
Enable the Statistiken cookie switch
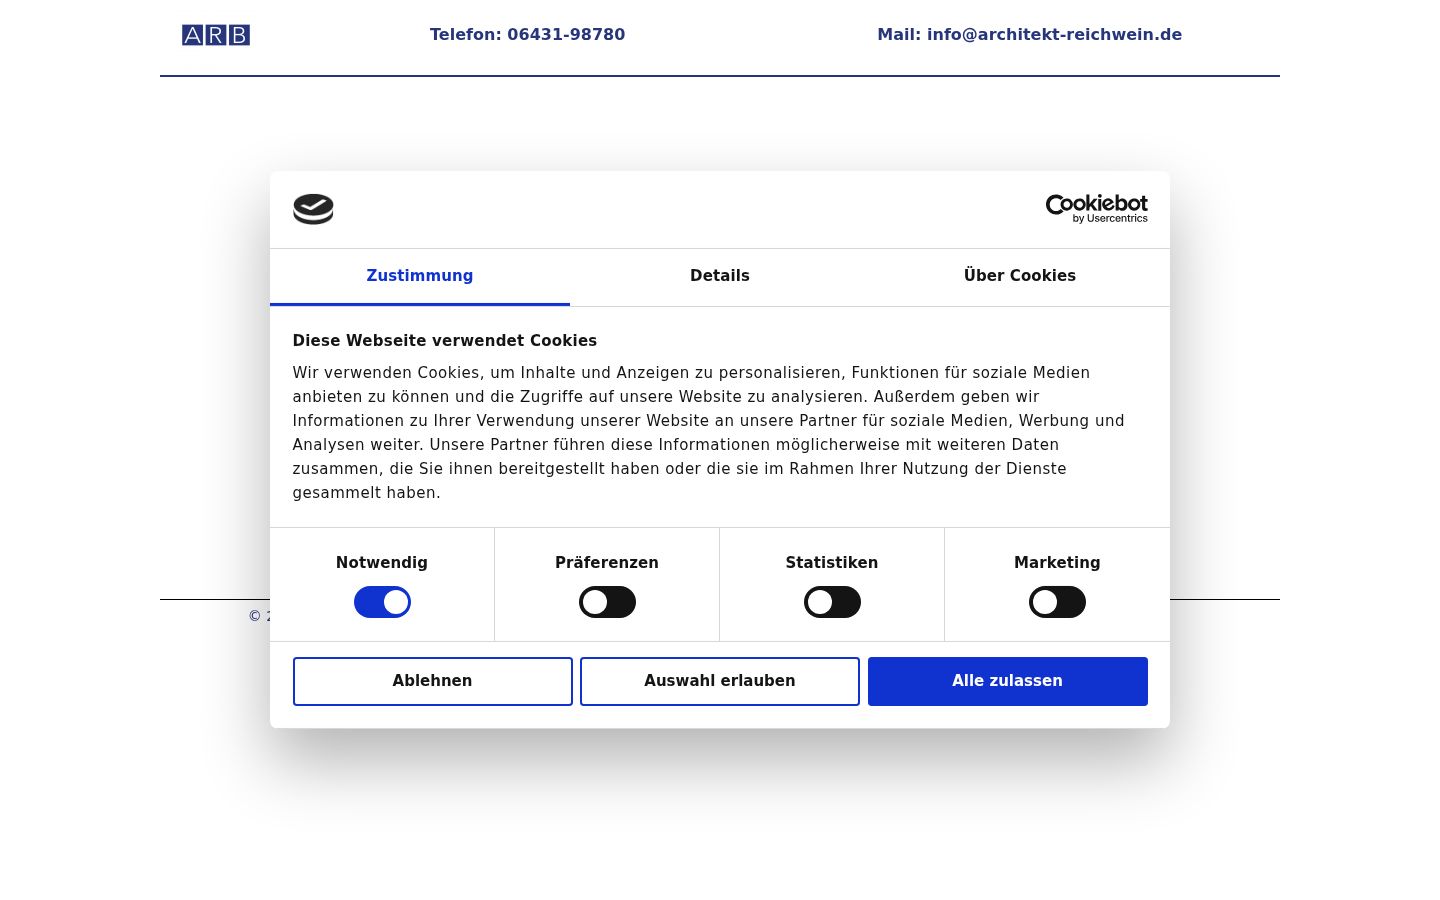pos(832,602)
